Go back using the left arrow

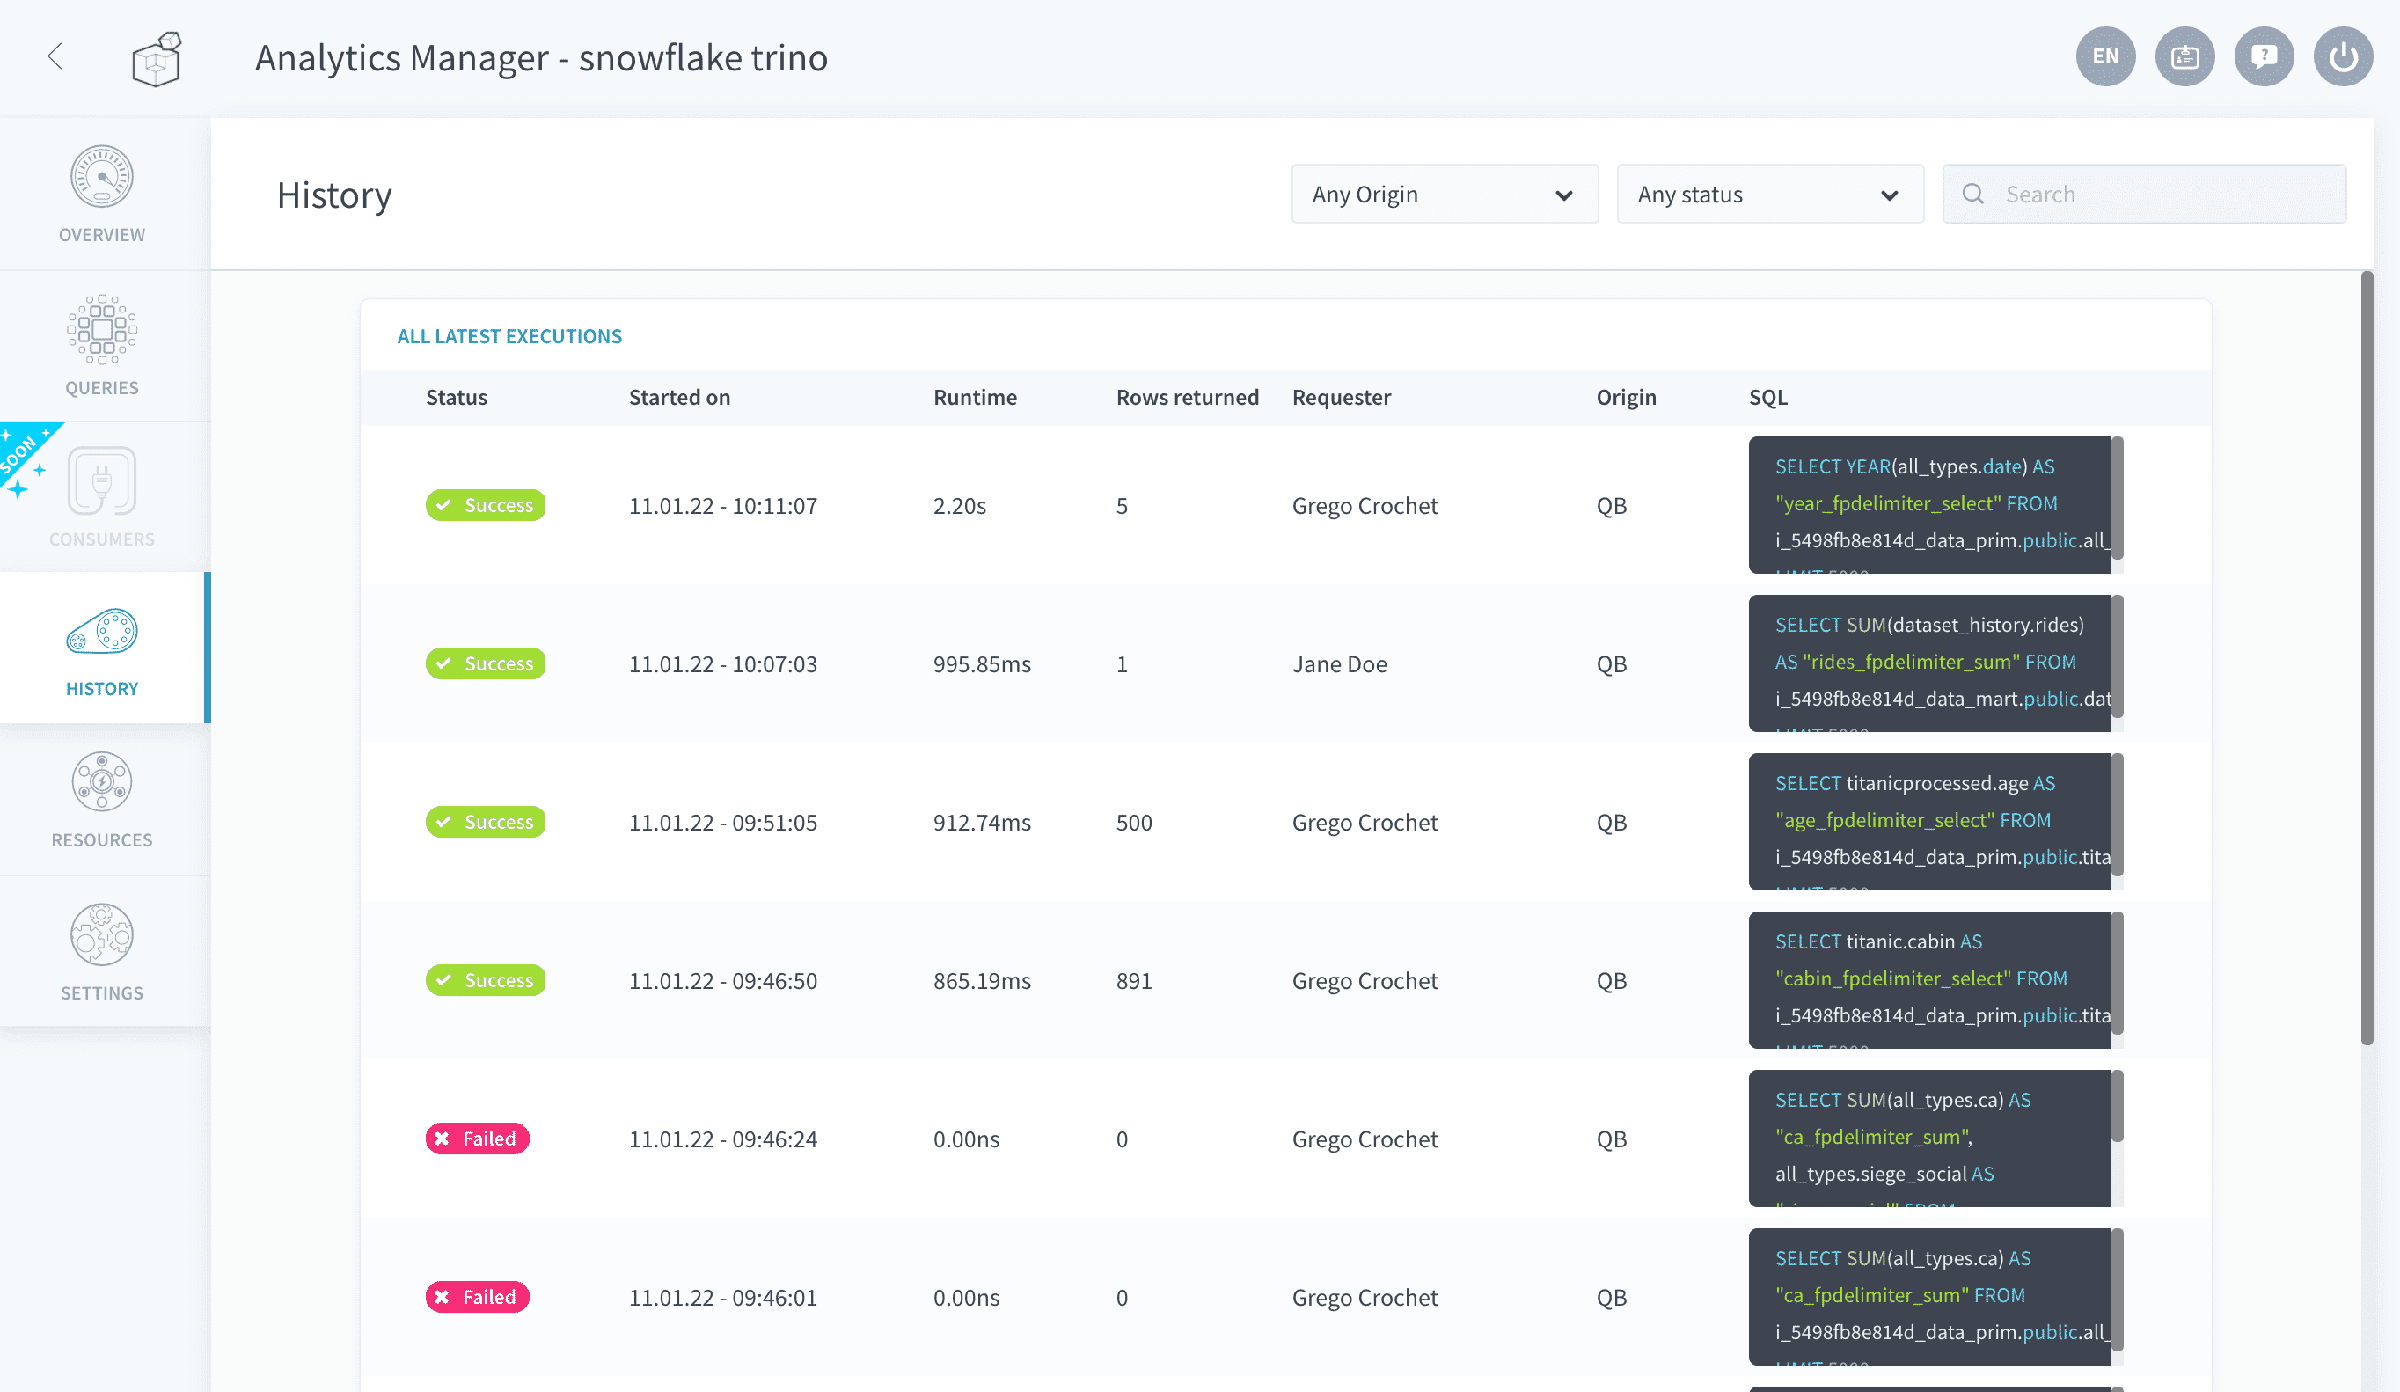(x=56, y=57)
